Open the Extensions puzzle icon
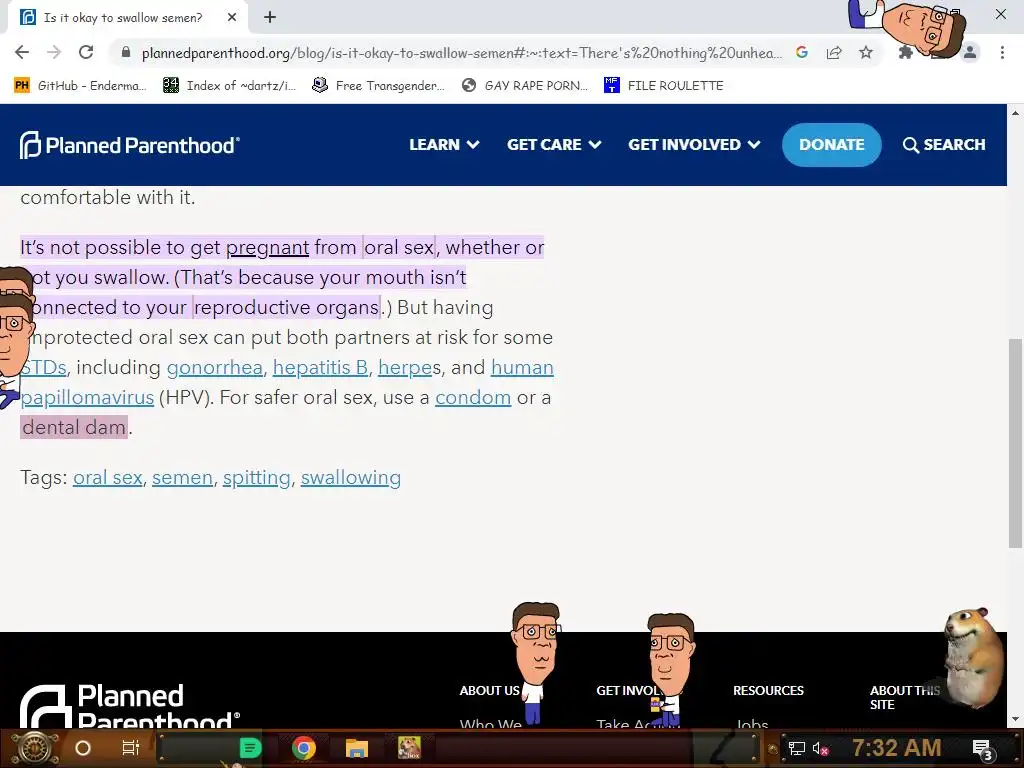This screenshot has height=768, width=1024. pyautogui.click(x=905, y=52)
